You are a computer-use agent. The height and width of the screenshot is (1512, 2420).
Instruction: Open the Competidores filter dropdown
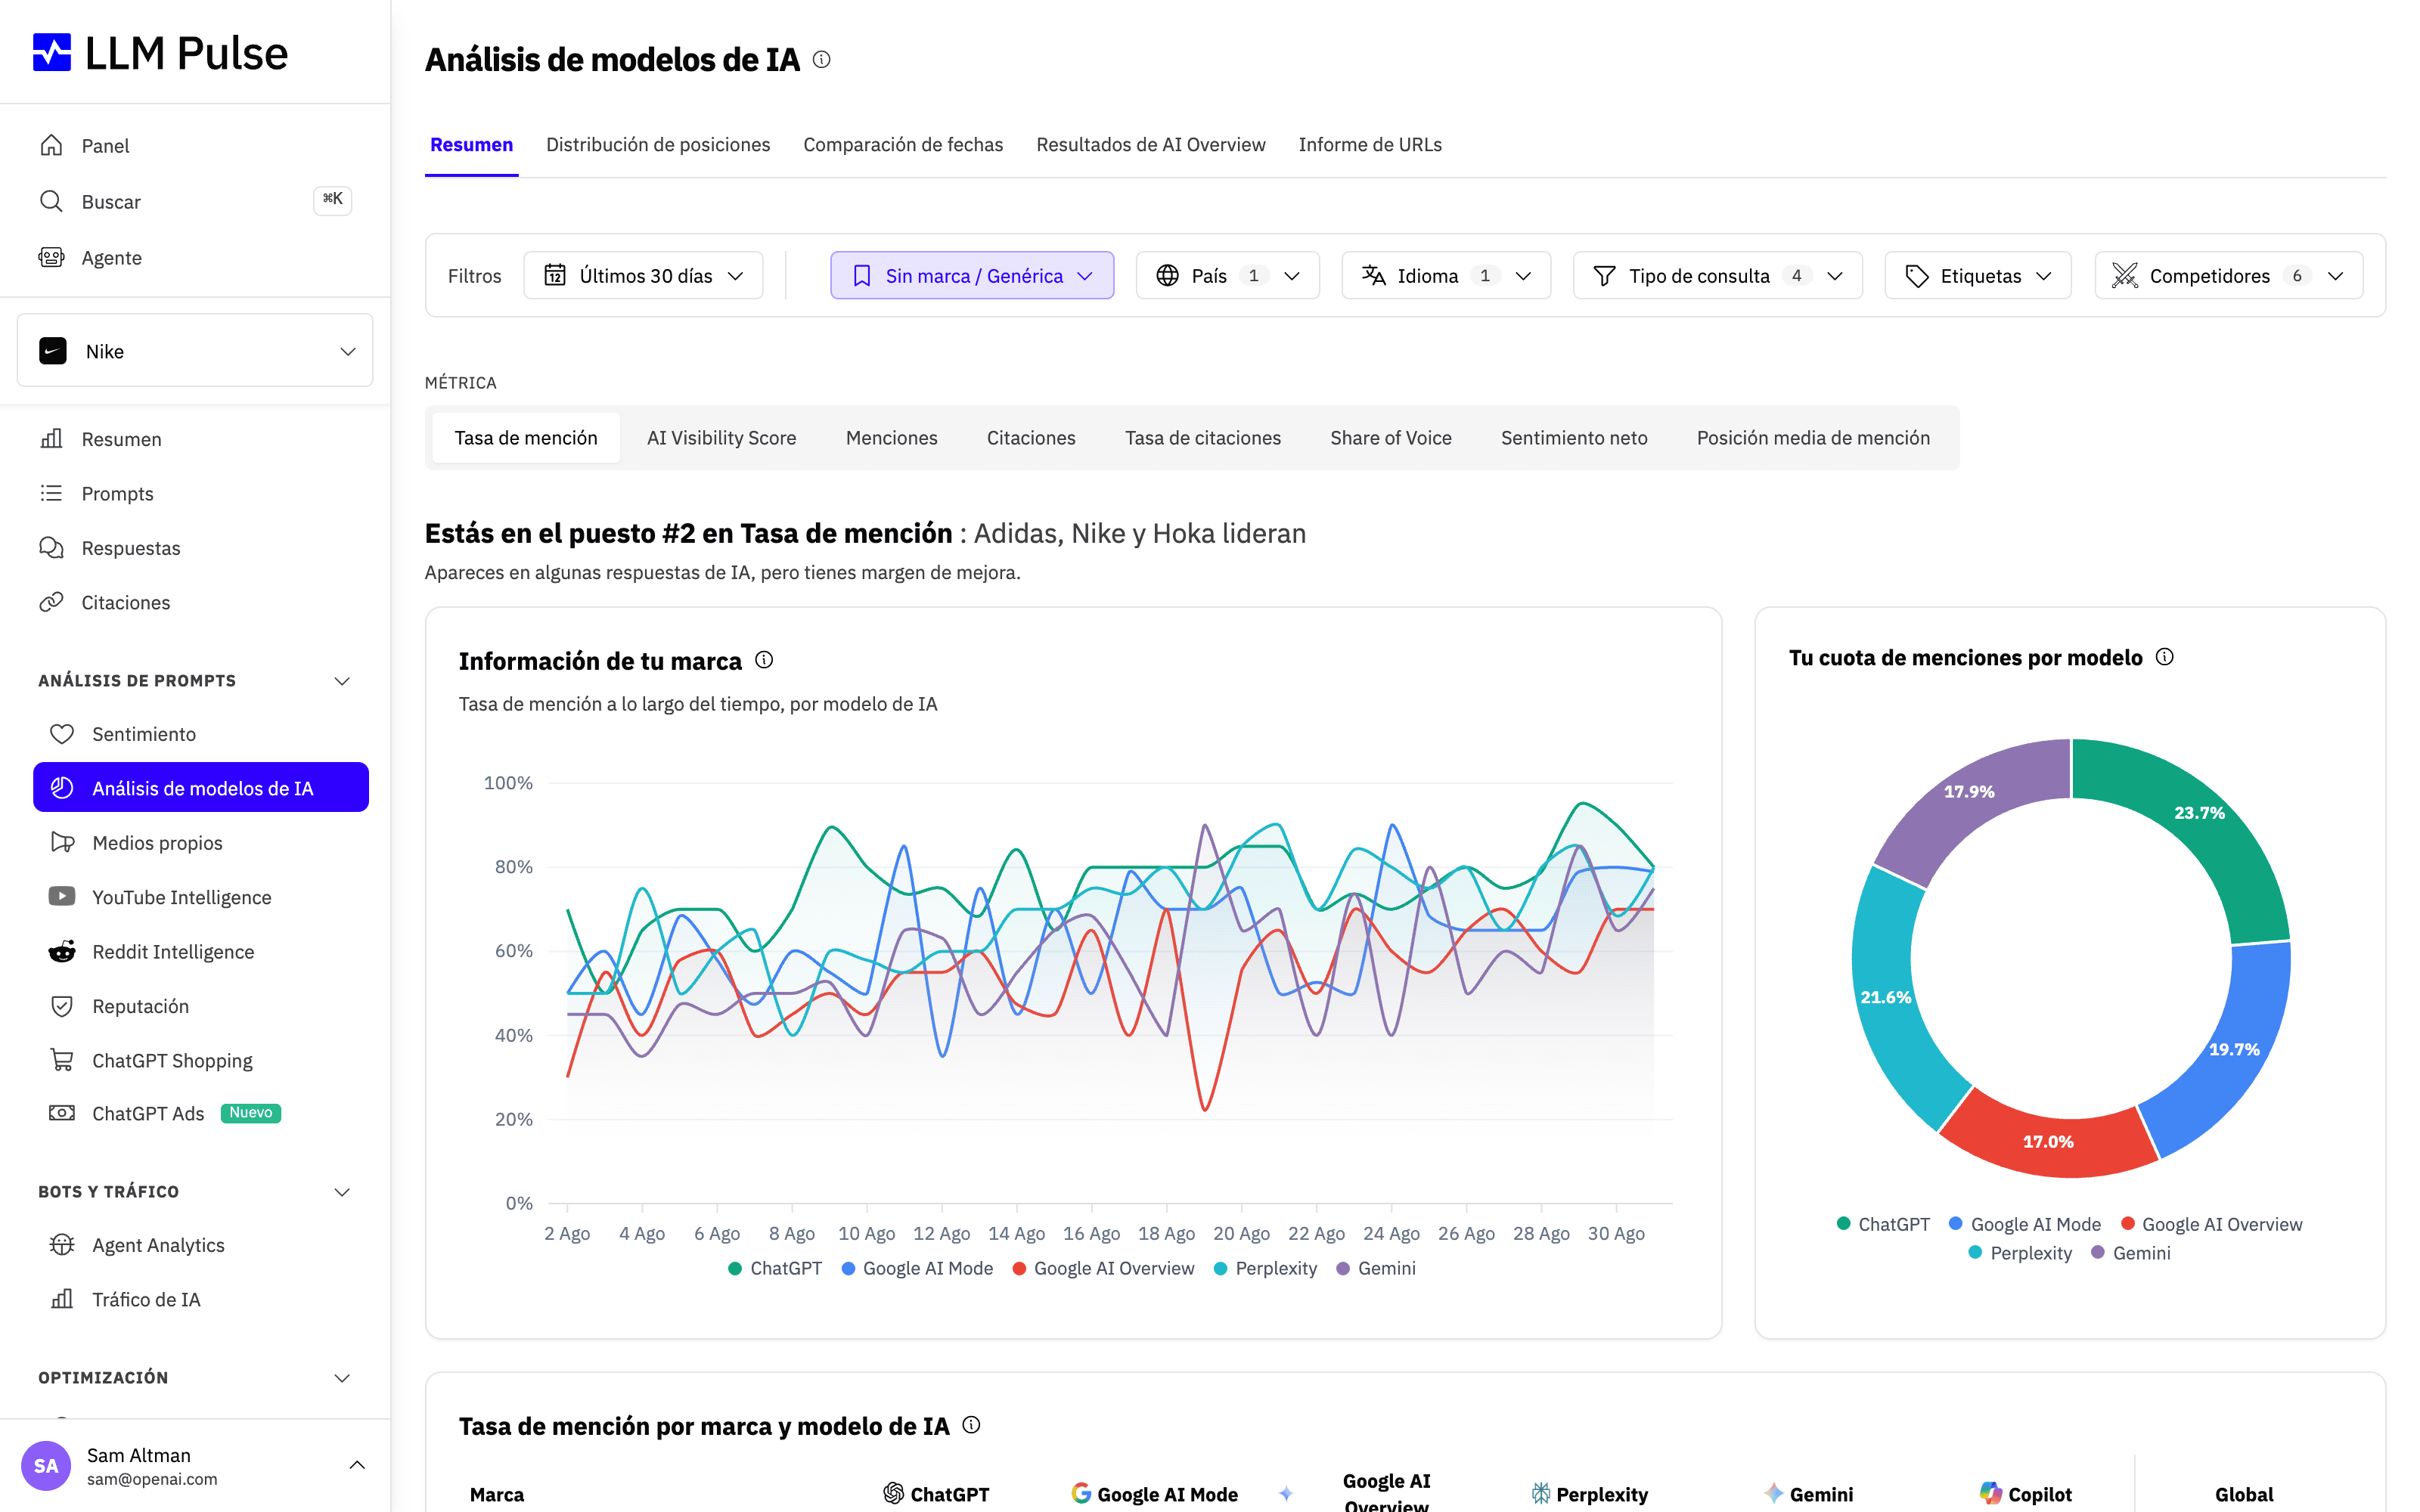click(x=2228, y=275)
